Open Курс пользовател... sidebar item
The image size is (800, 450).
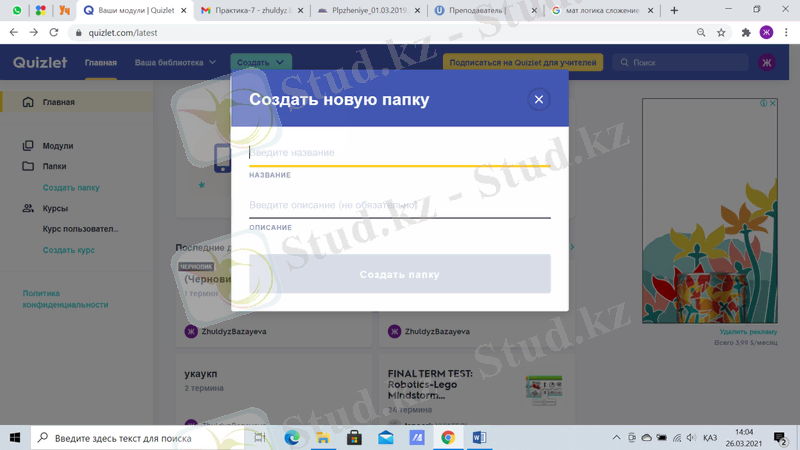(80, 229)
